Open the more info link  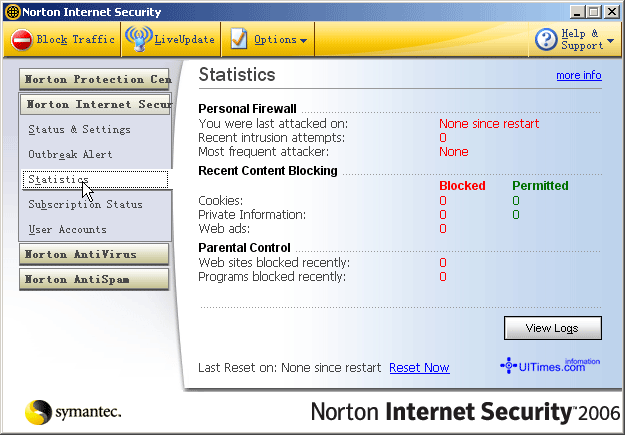click(x=579, y=75)
